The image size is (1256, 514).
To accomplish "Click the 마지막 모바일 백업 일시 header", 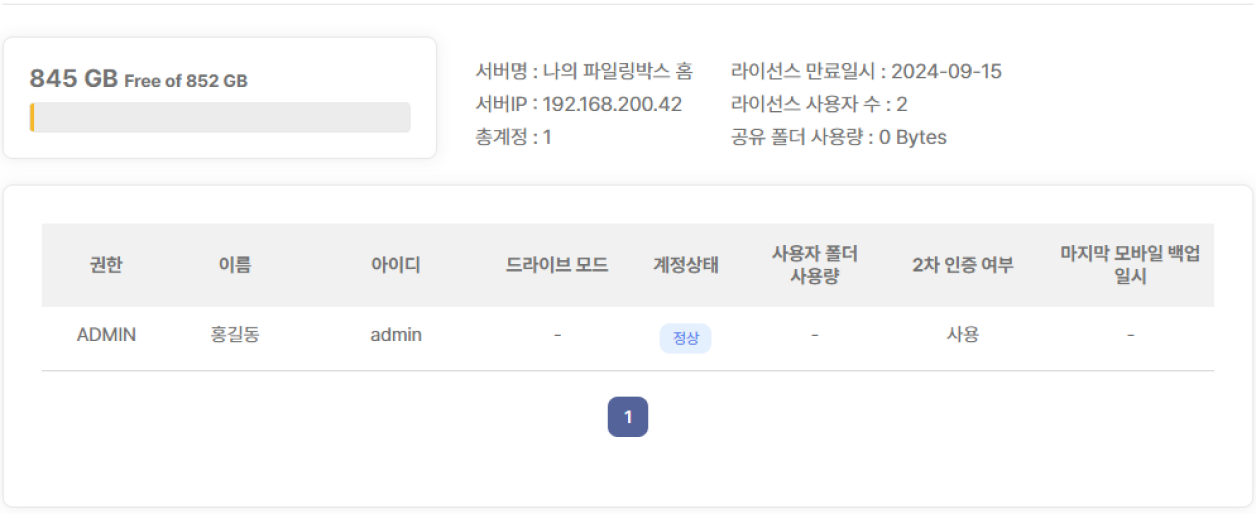I will coord(1130,265).
